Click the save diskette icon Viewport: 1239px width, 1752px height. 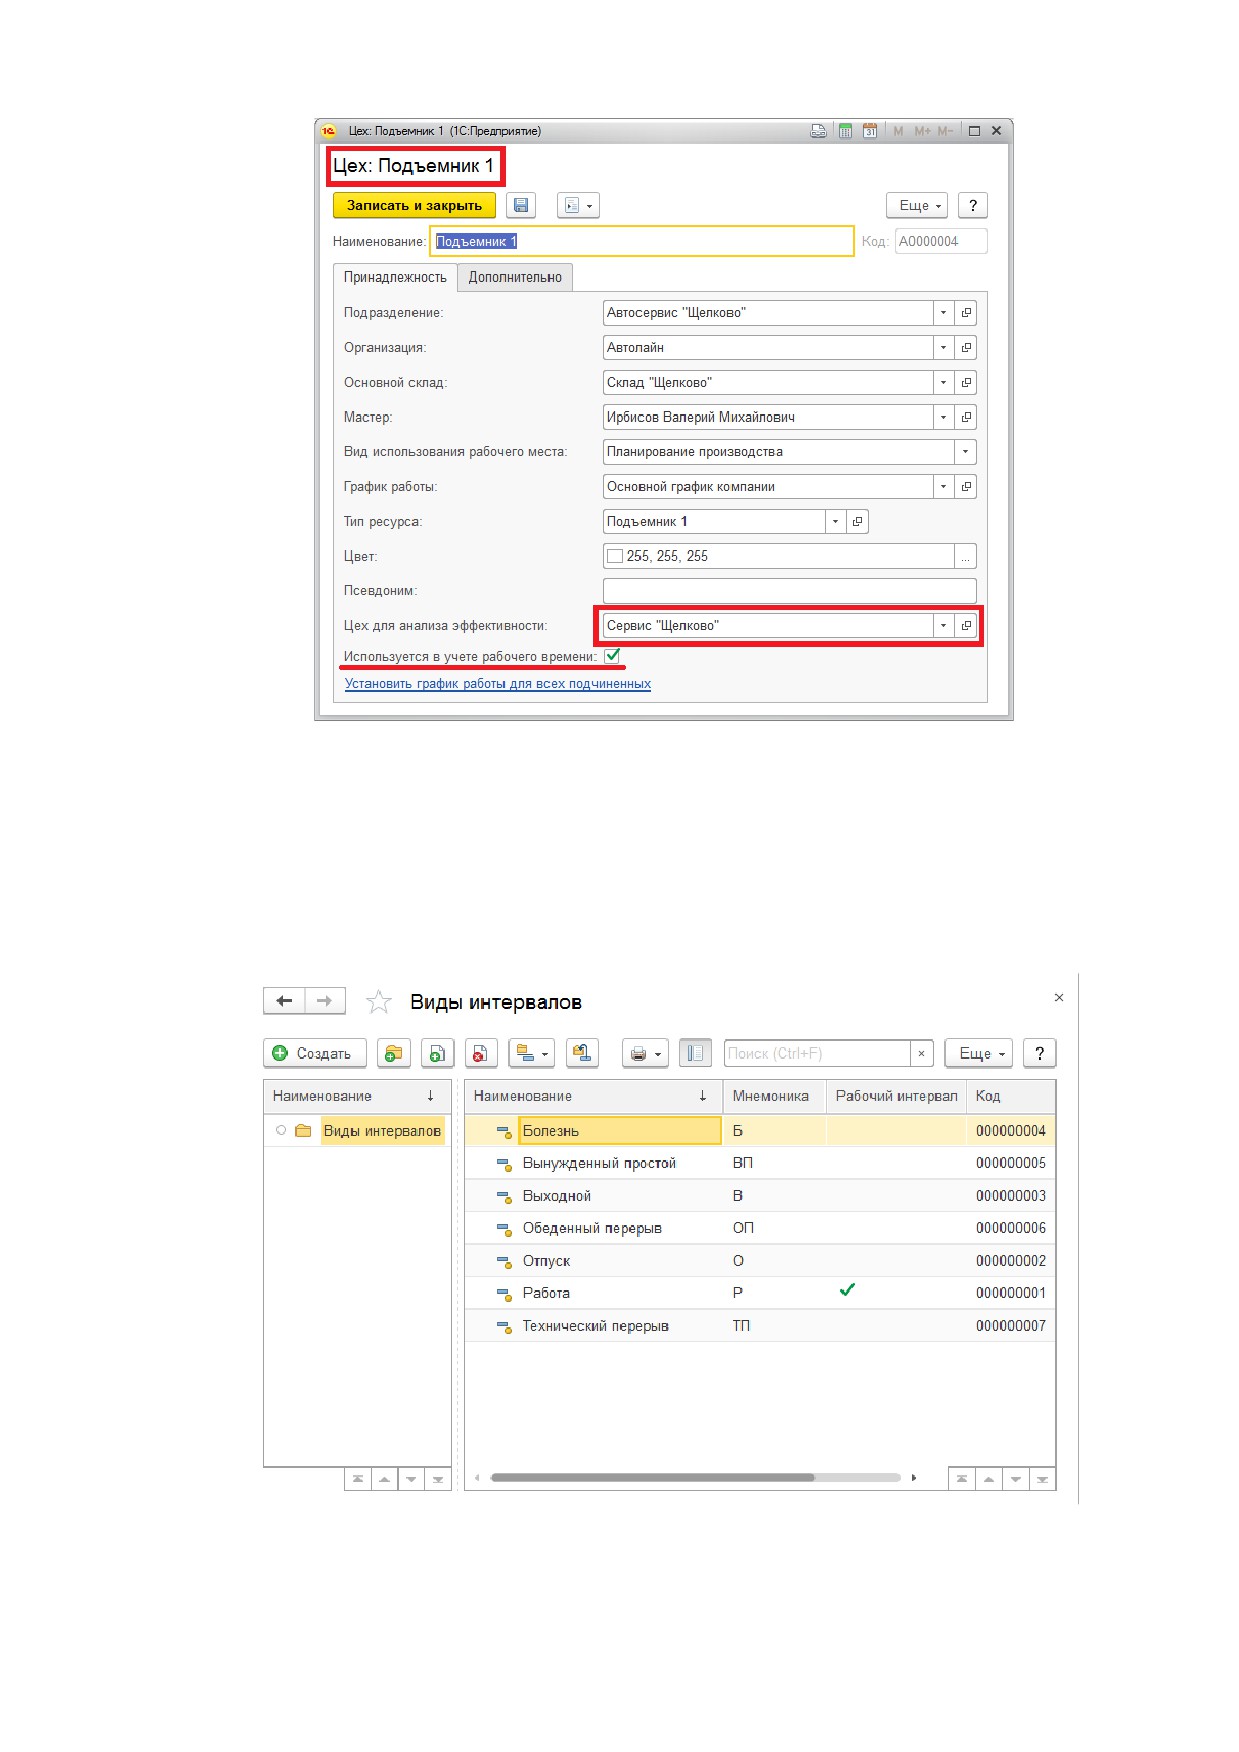[x=520, y=205]
